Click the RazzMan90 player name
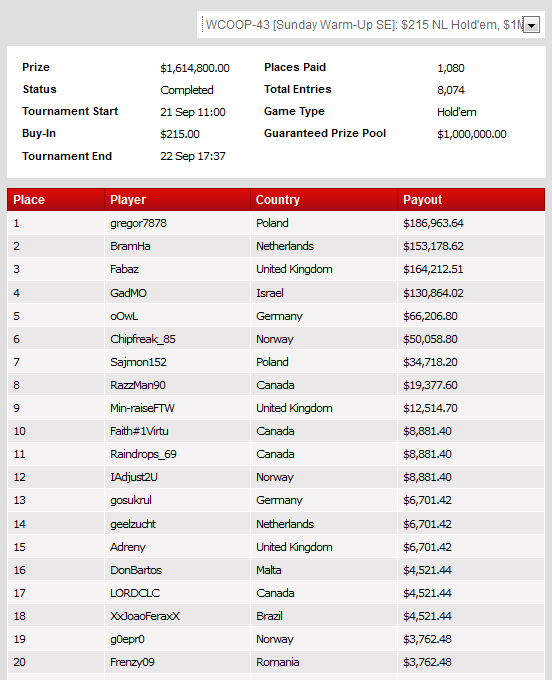This screenshot has height=680, width=552. pyautogui.click(x=138, y=385)
